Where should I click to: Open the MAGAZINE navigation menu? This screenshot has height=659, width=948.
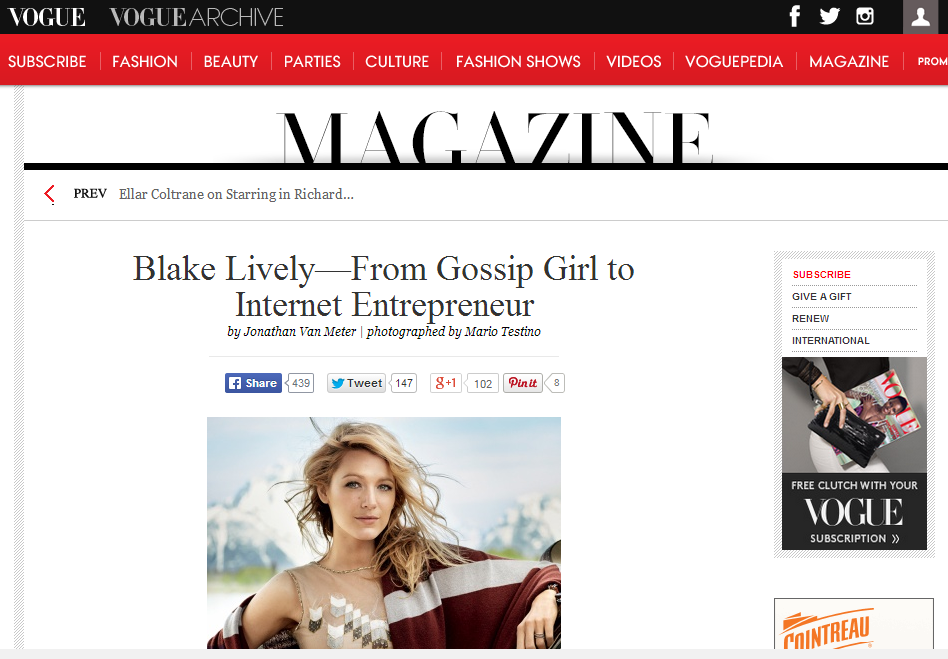pos(849,62)
